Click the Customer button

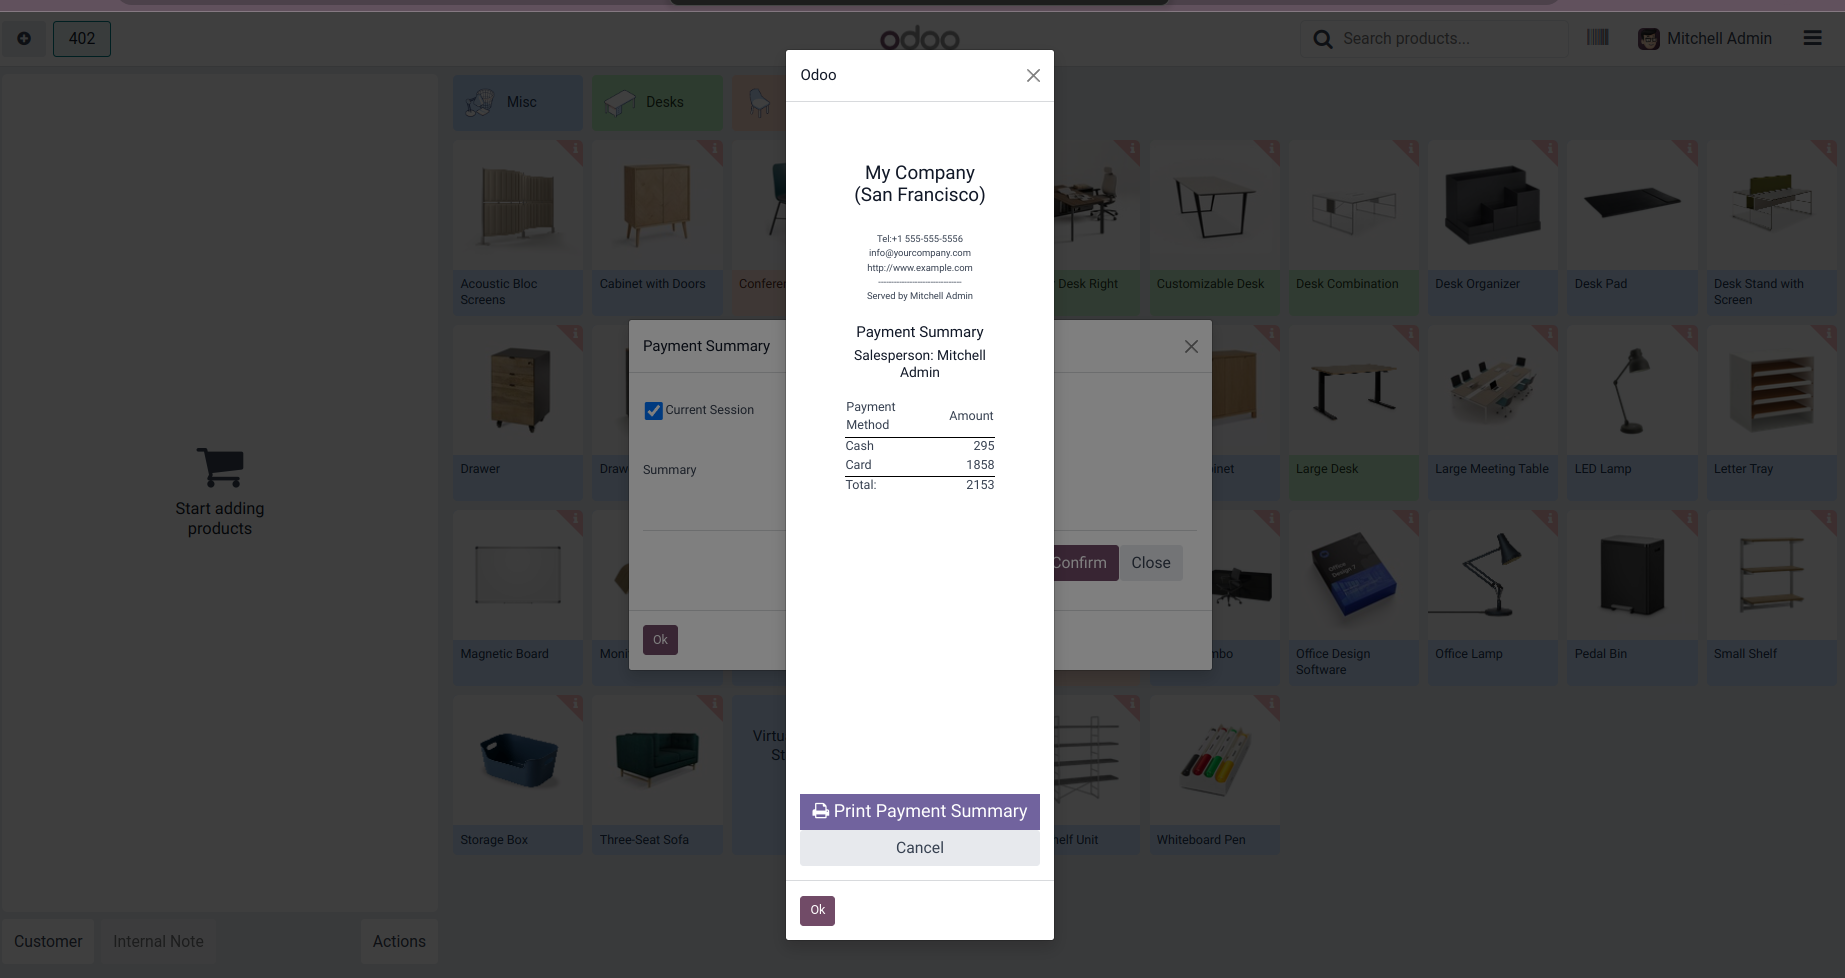pos(48,942)
